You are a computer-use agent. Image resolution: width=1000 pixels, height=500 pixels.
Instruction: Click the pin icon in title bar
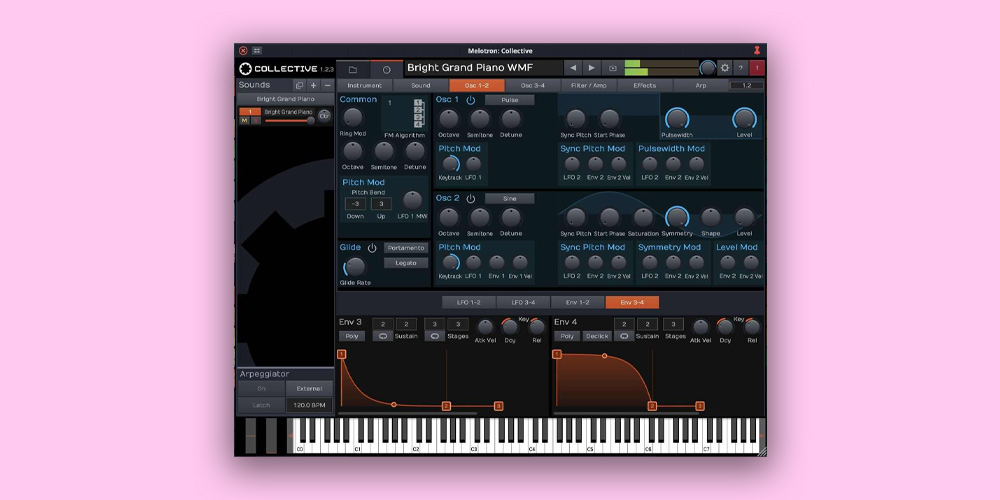(x=758, y=50)
